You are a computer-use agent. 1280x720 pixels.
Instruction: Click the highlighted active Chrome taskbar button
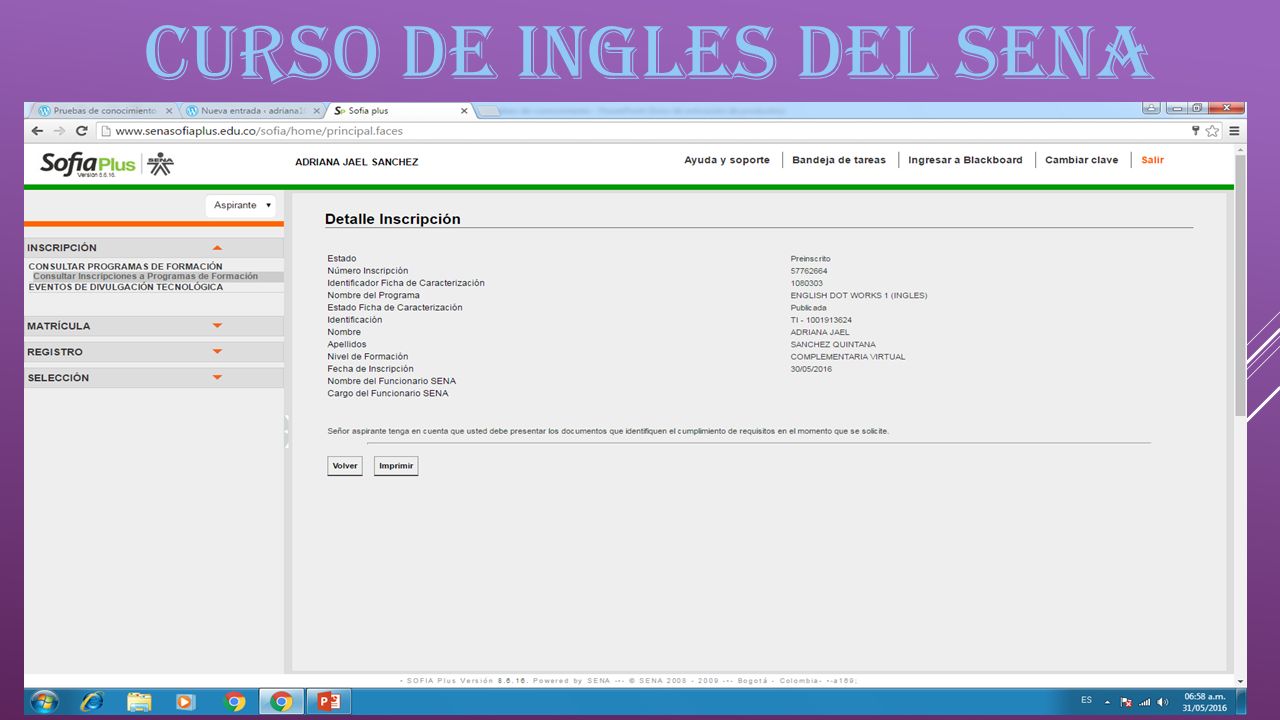281,702
